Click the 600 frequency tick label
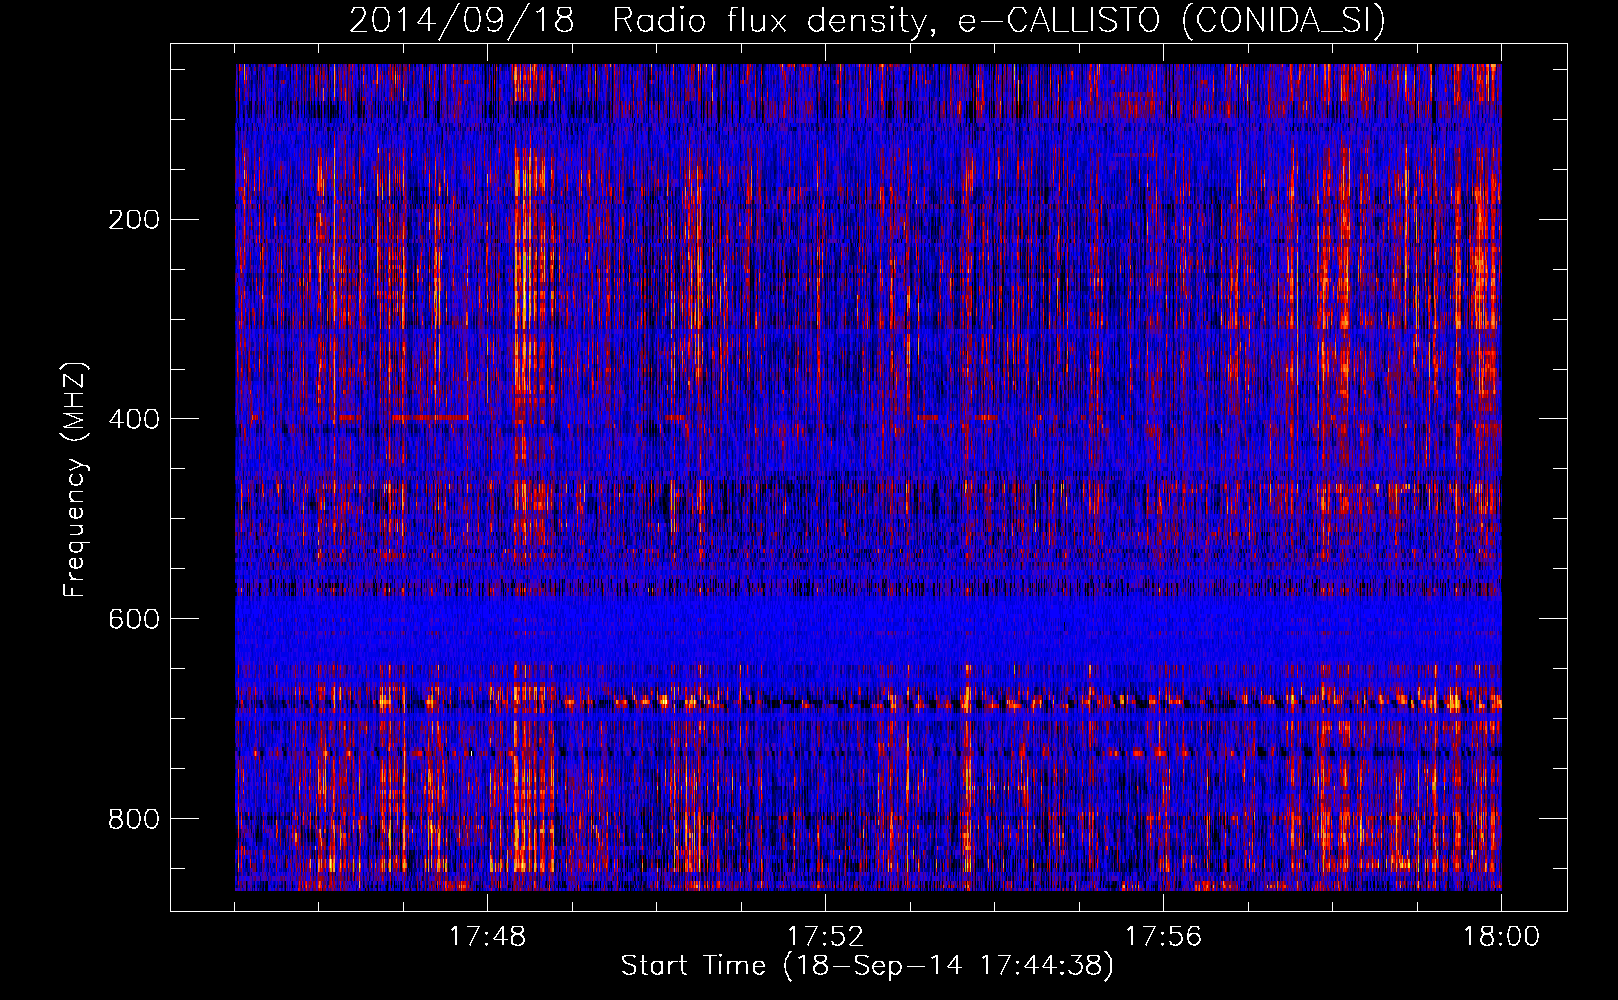1618x1000 pixels. point(134,619)
